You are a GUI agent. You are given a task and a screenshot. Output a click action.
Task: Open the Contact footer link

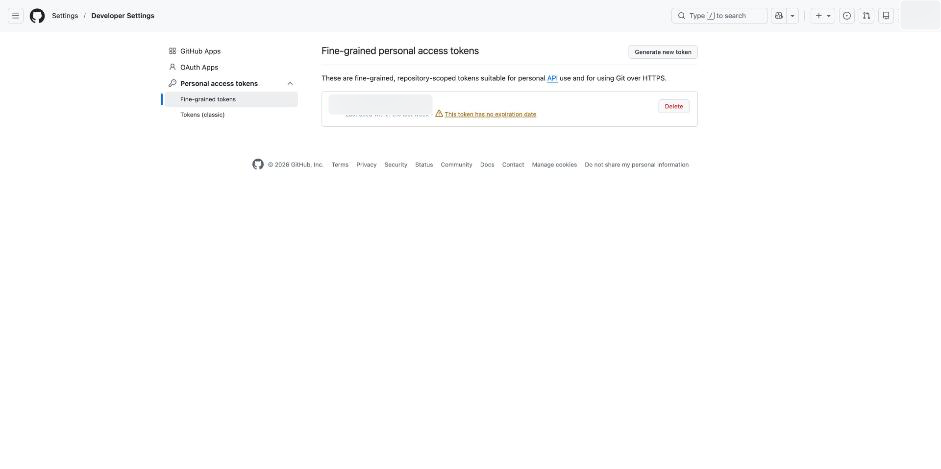[x=513, y=164]
